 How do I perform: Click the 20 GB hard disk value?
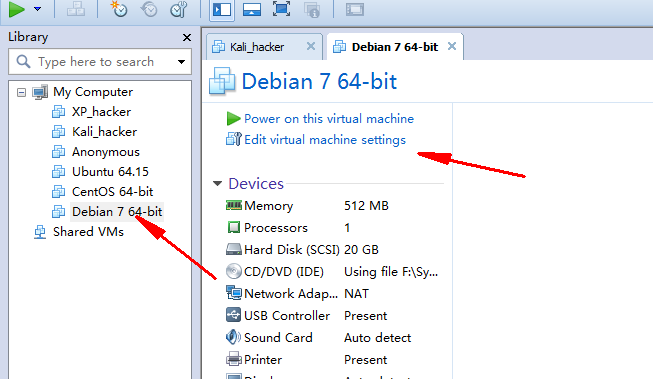click(361, 249)
